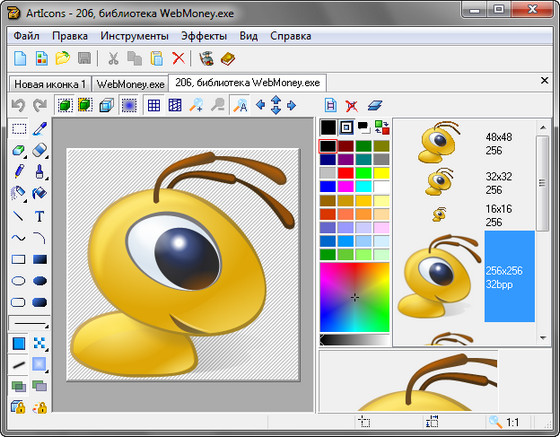Open airbrush tool options small arrow
This screenshot has width=560, height=437.
pyautogui.click(x=25, y=201)
